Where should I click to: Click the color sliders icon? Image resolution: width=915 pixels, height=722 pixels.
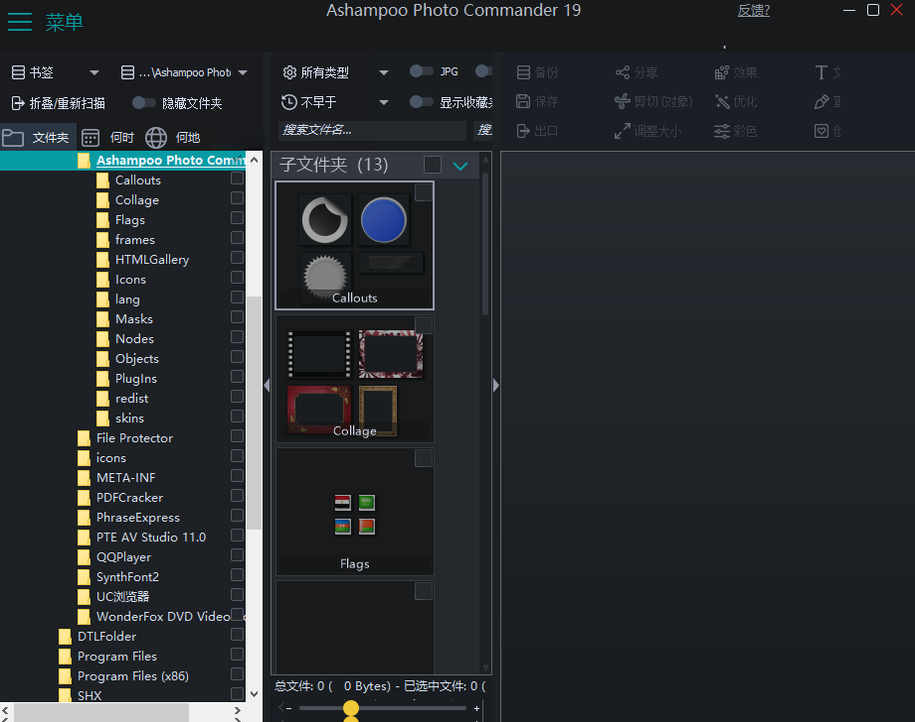(x=722, y=131)
